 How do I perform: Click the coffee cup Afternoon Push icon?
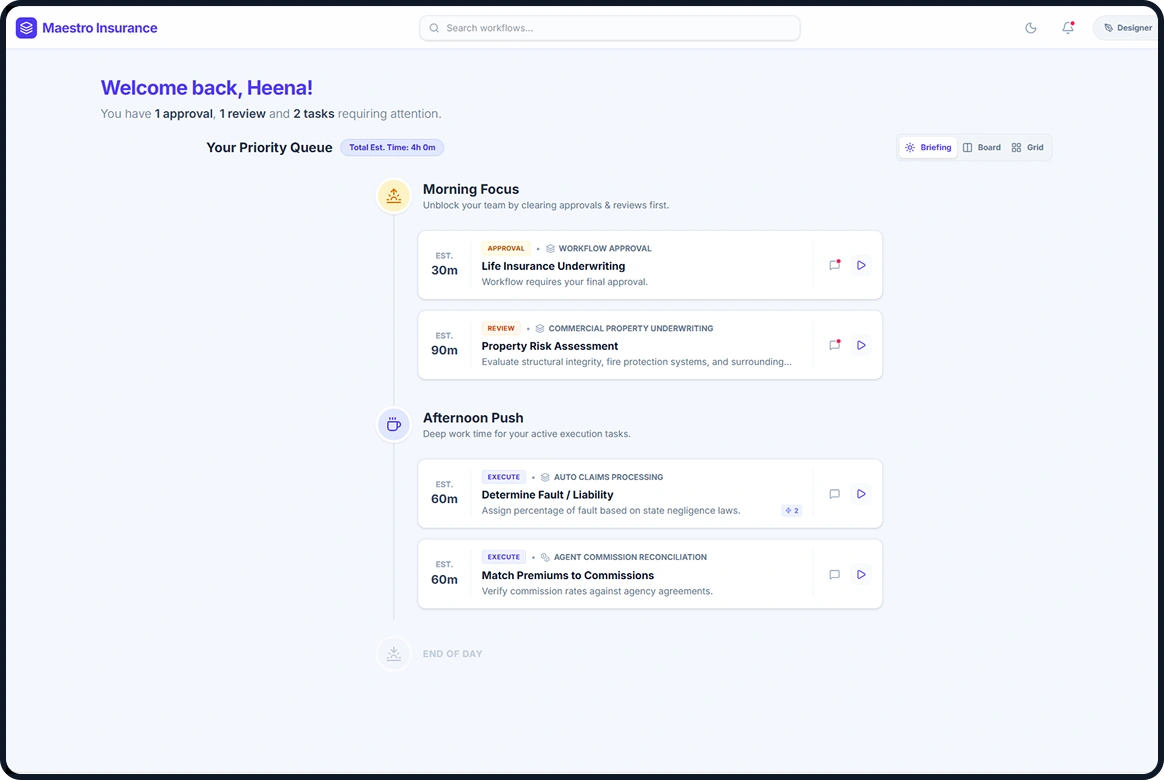393,424
